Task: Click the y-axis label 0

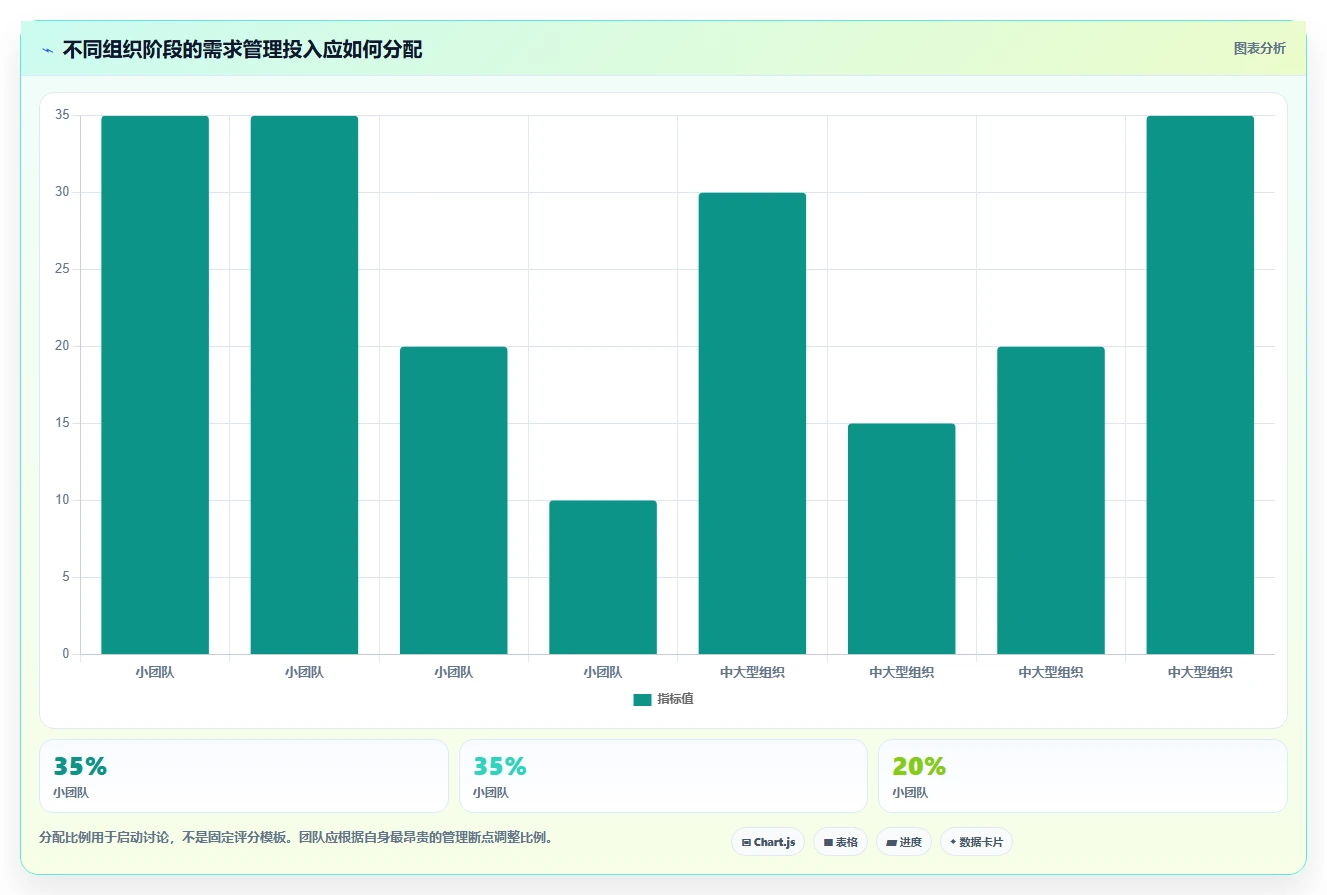Action: [x=66, y=654]
